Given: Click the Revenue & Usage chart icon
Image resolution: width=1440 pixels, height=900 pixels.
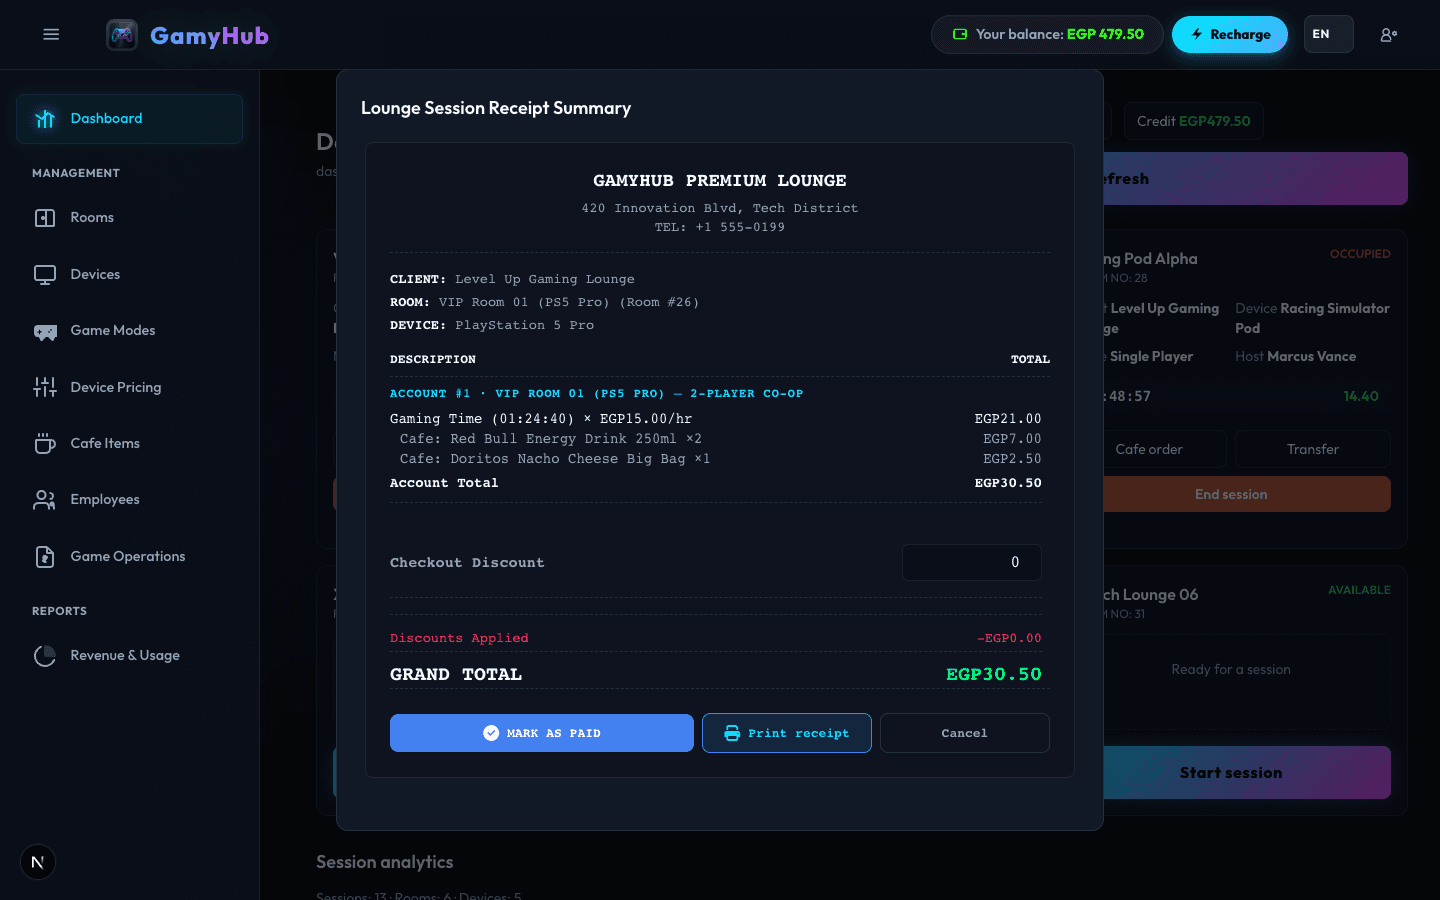Looking at the screenshot, I should 45,656.
